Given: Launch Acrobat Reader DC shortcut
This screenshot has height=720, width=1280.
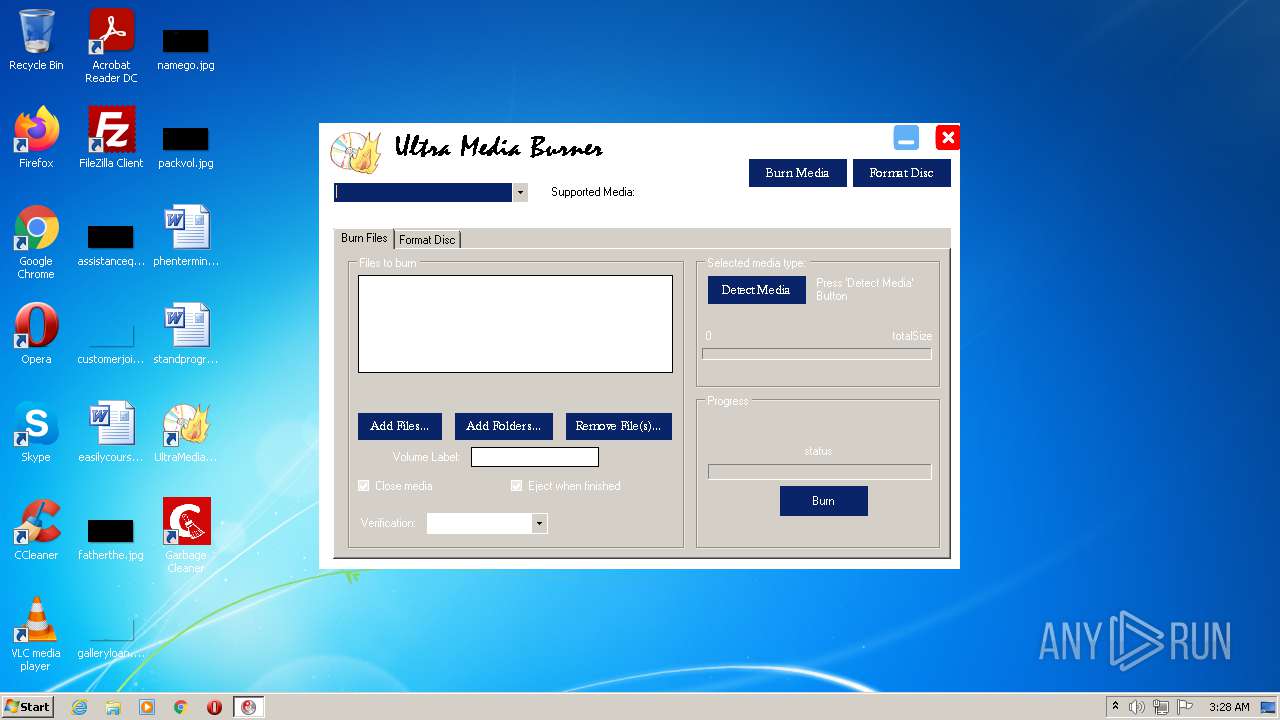Looking at the screenshot, I should pos(111,45).
